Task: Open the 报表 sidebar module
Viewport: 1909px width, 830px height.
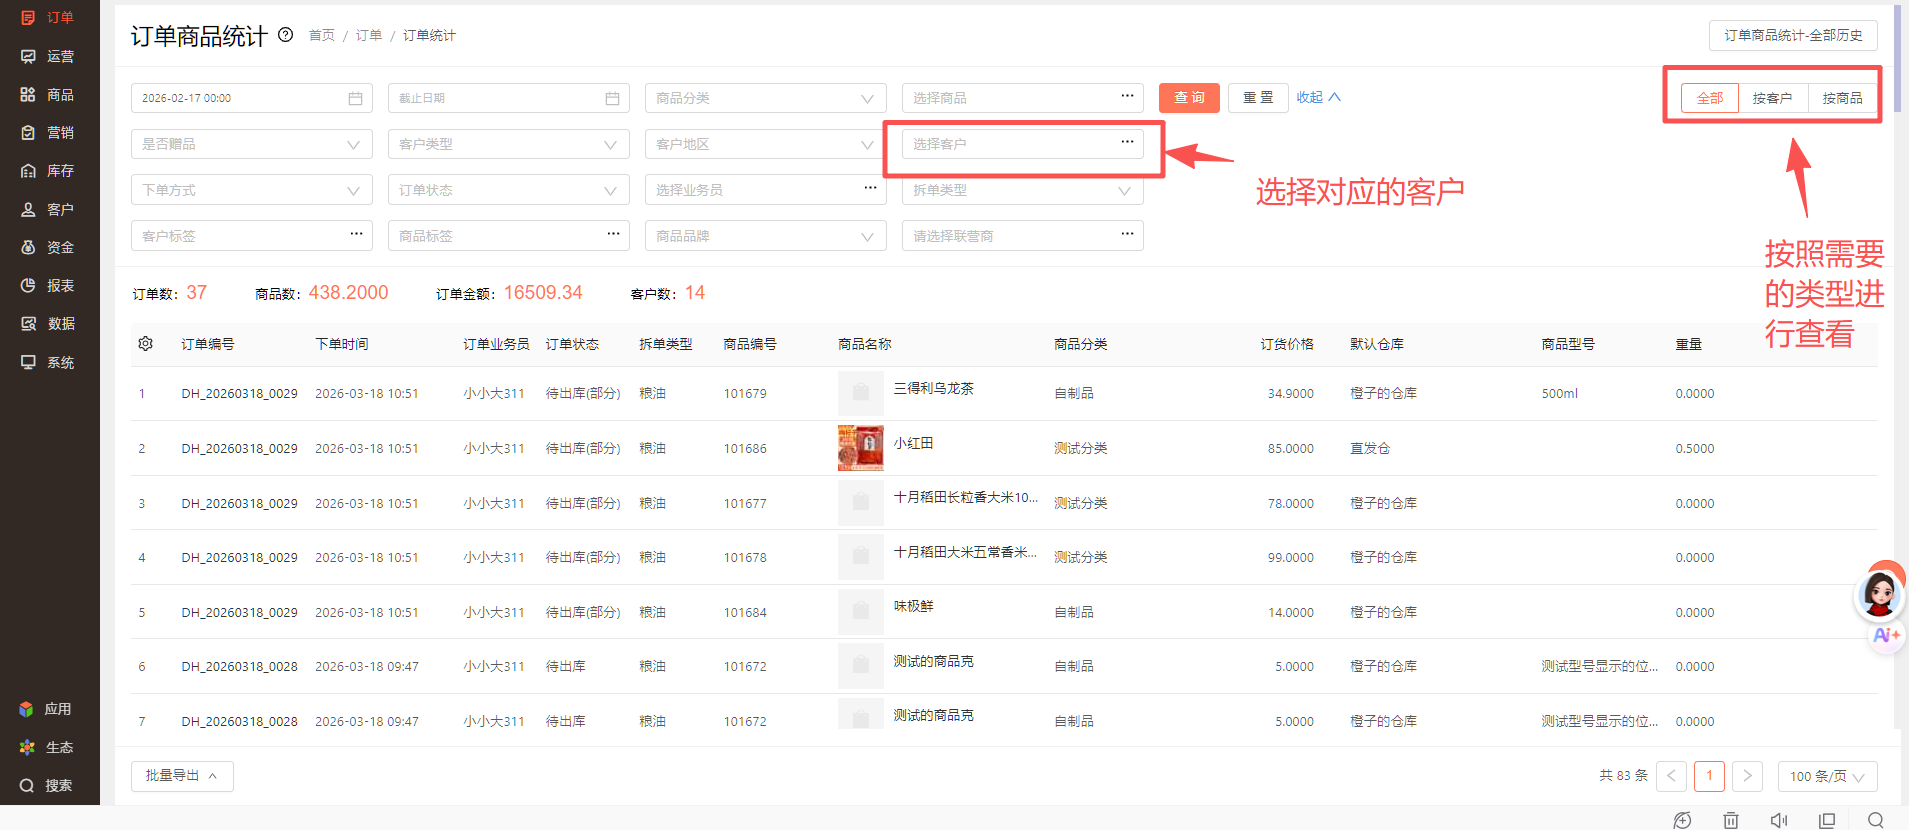Action: 48,286
